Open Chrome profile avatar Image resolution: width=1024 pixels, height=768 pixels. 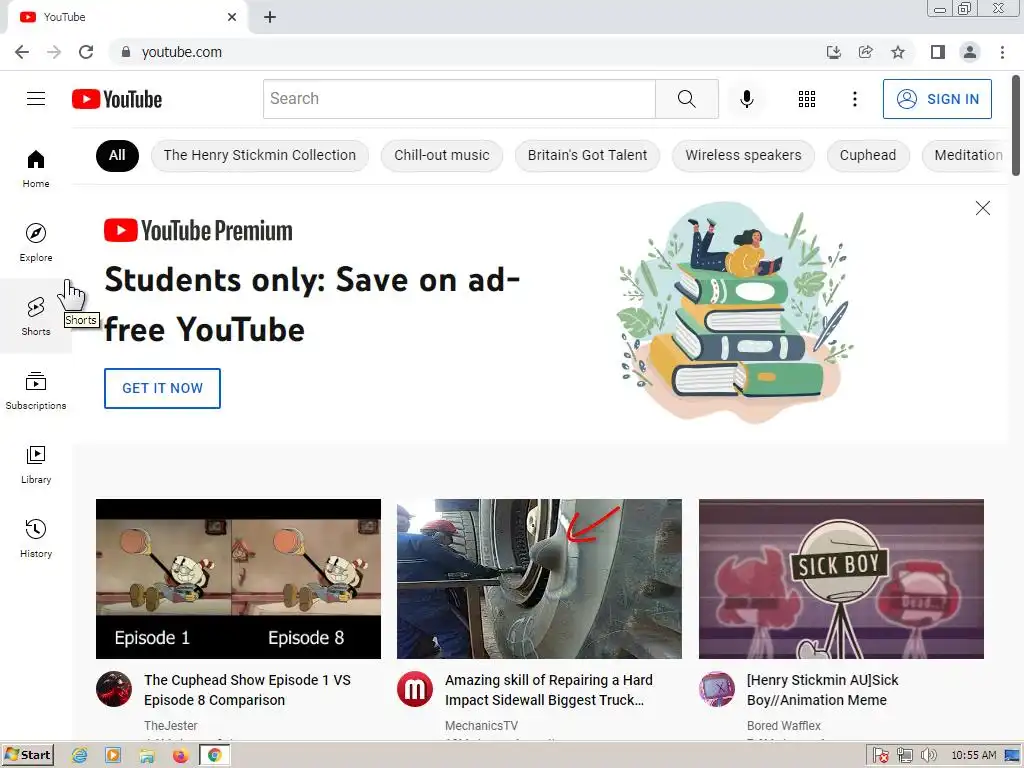970,52
